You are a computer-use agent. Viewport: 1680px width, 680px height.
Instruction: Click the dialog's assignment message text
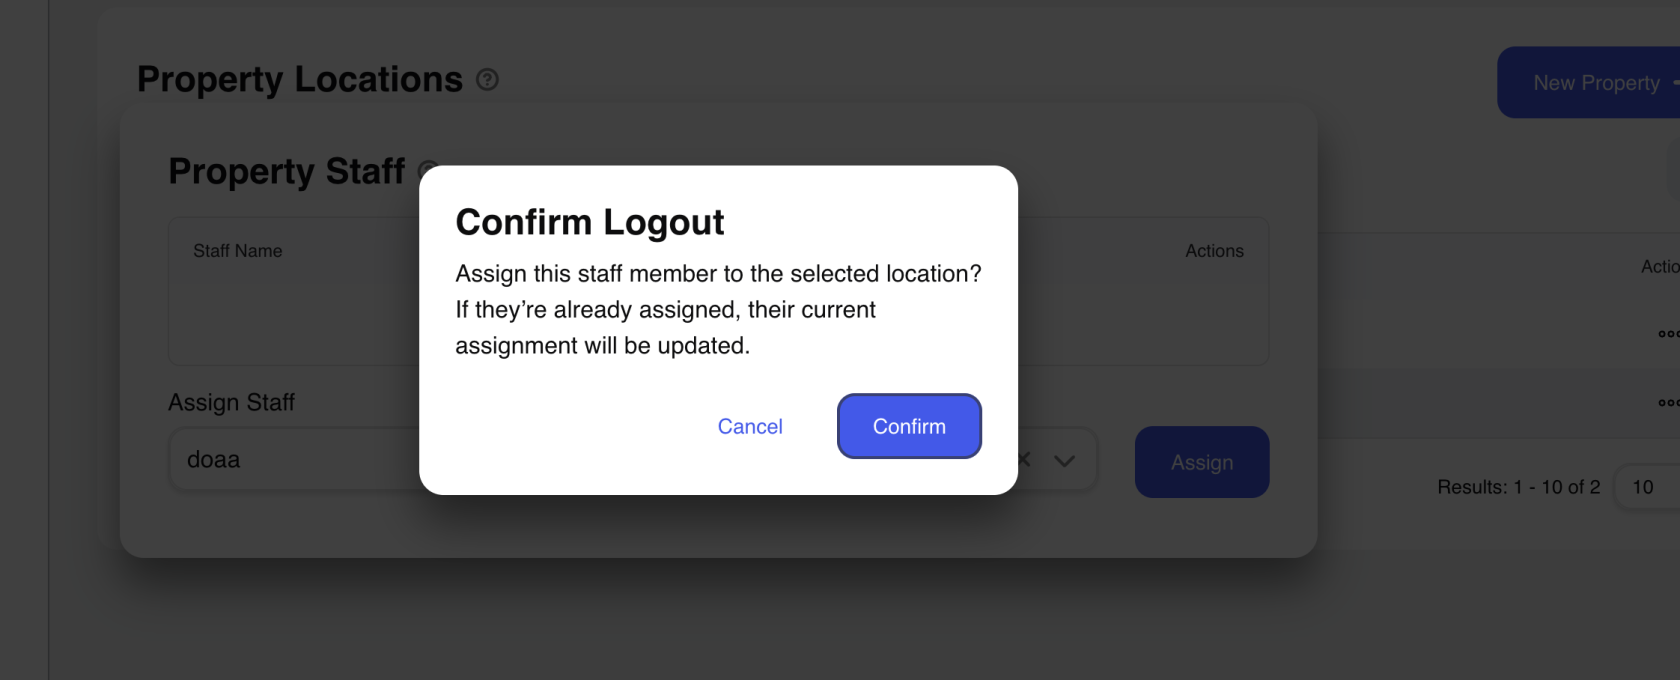[718, 310]
